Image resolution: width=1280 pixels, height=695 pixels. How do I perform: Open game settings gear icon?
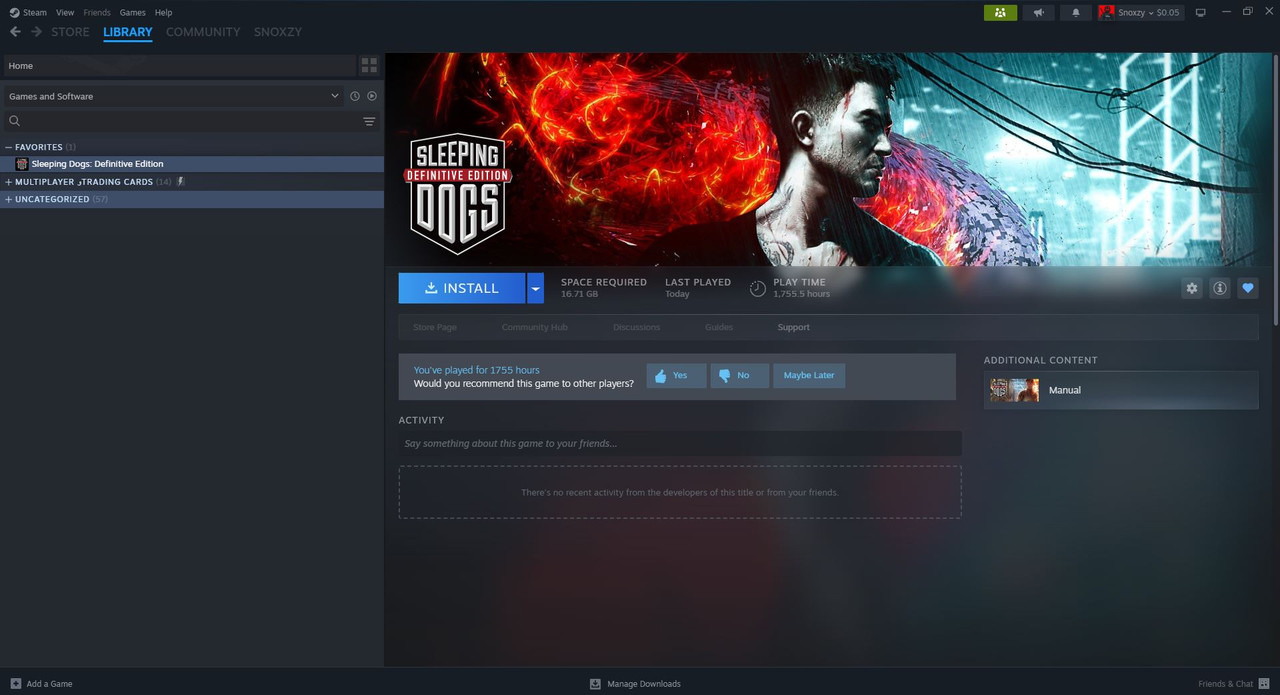[1191, 288]
